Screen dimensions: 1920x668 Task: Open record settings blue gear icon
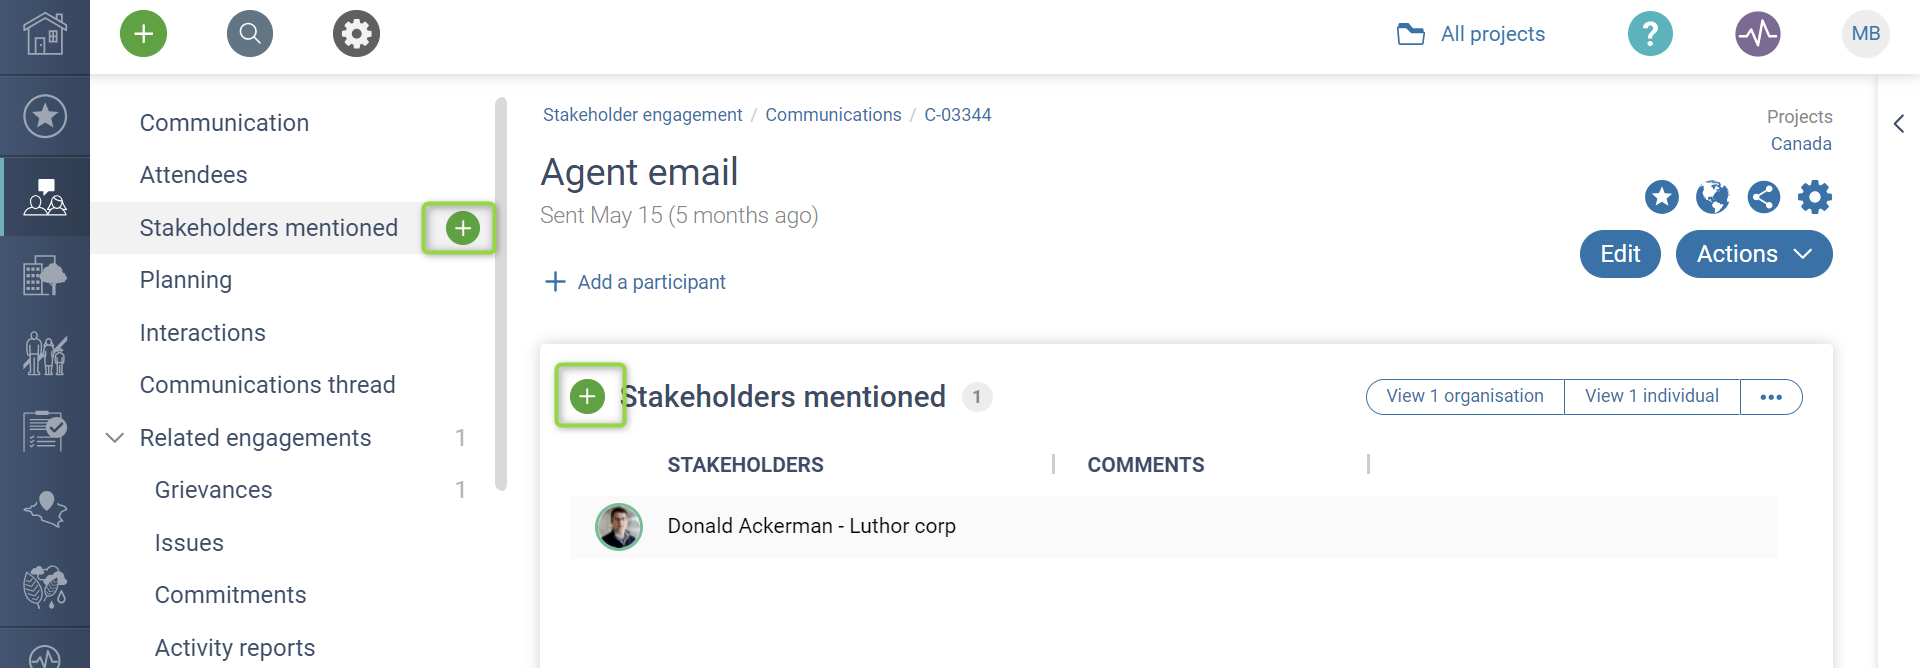[x=1814, y=197]
